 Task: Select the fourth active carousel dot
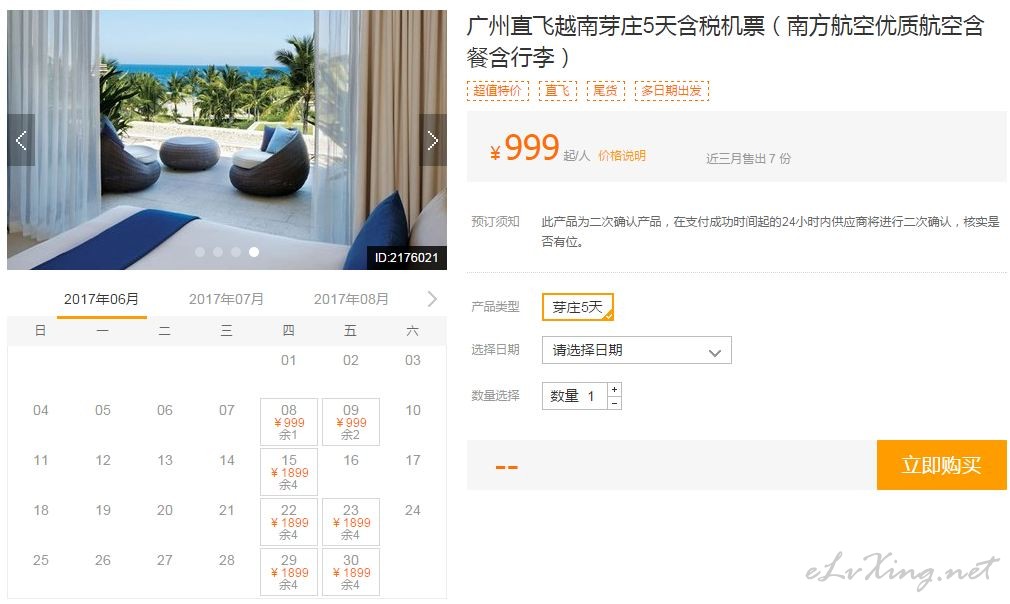pyautogui.click(x=254, y=252)
